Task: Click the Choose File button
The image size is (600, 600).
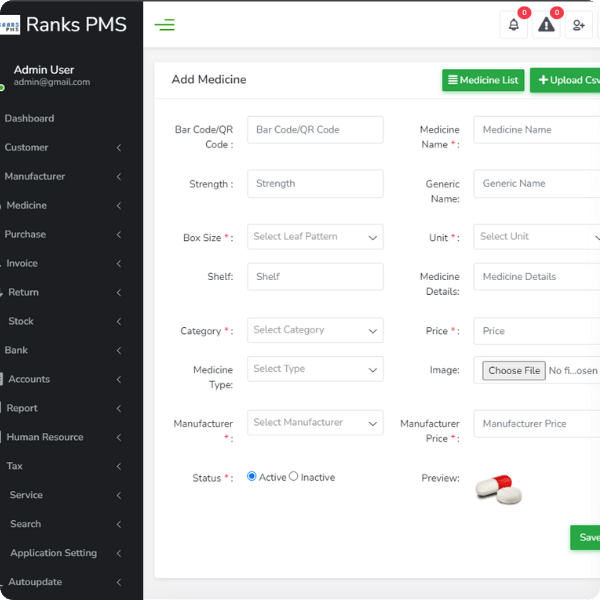Action: pyautogui.click(x=514, y=371)
